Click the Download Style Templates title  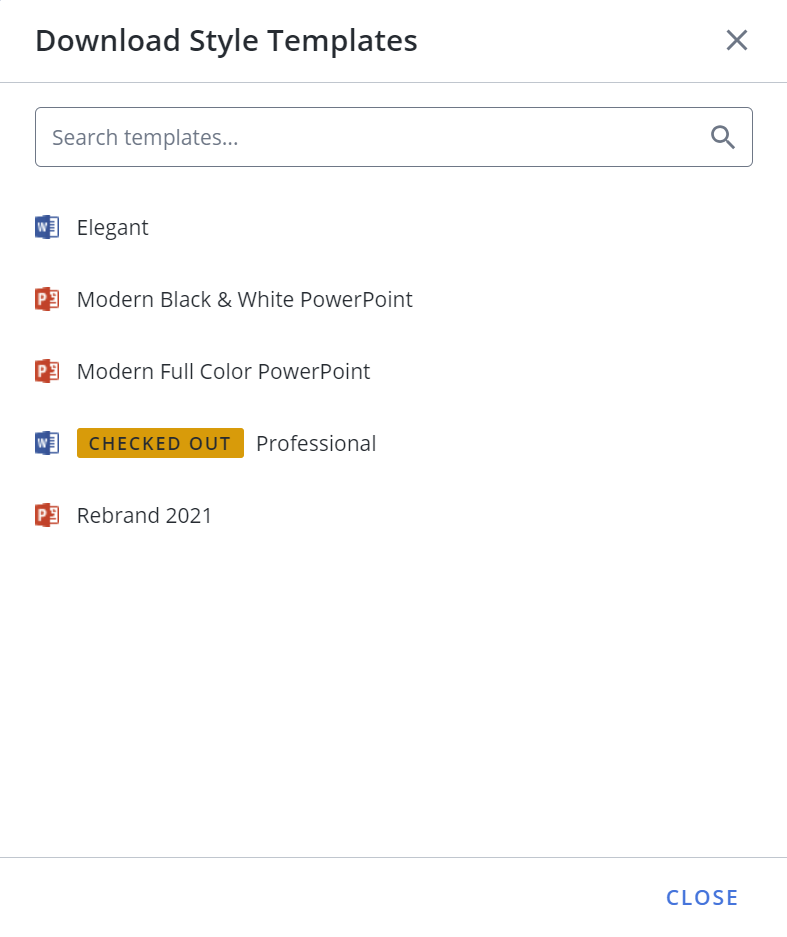226,41
